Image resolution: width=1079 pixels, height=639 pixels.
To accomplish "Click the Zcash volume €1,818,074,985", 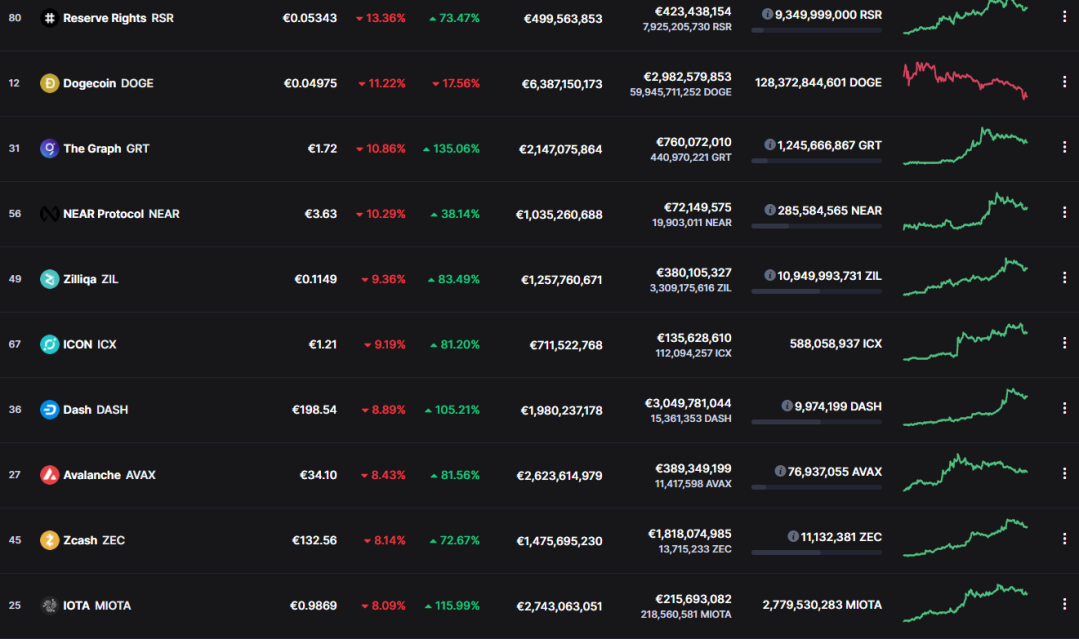I will click(x=690, y=534).
